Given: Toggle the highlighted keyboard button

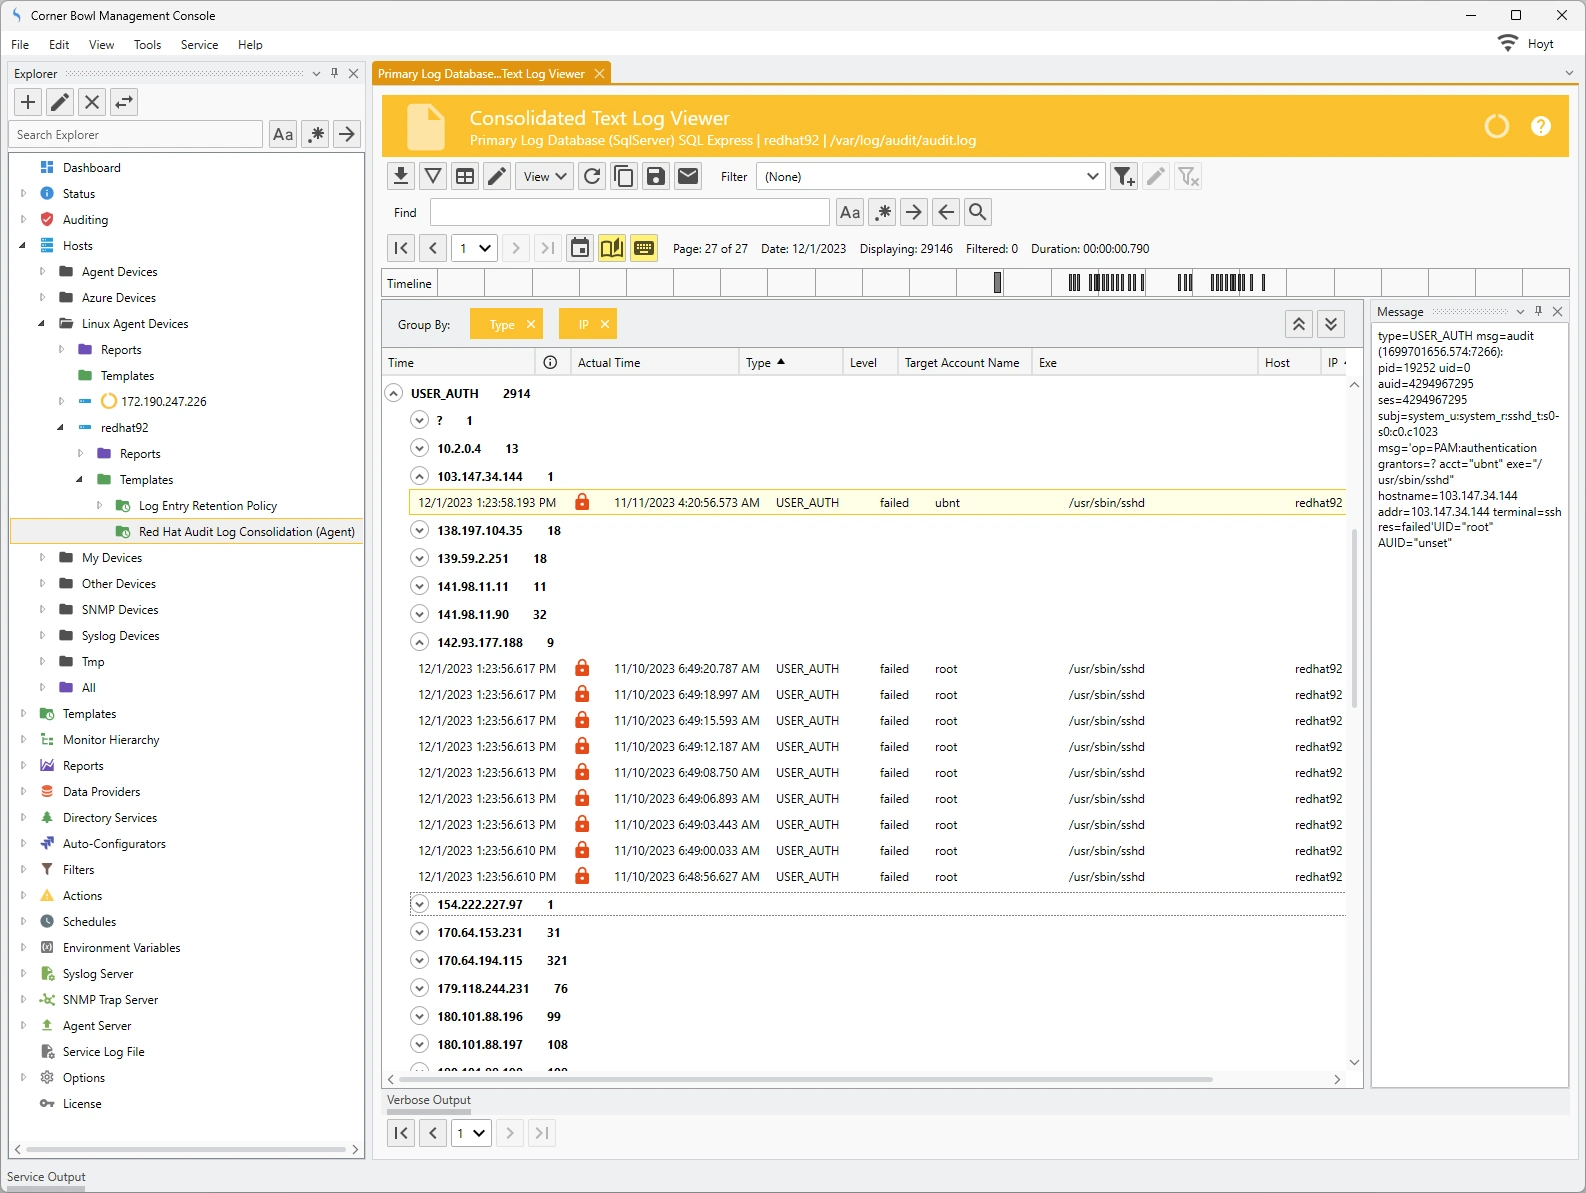Looking at the screenshot, I should (644, 248).
